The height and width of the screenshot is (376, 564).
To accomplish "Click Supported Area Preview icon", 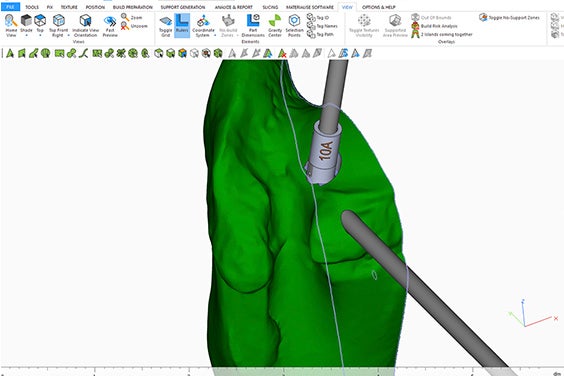I will [x=395, y=21].
